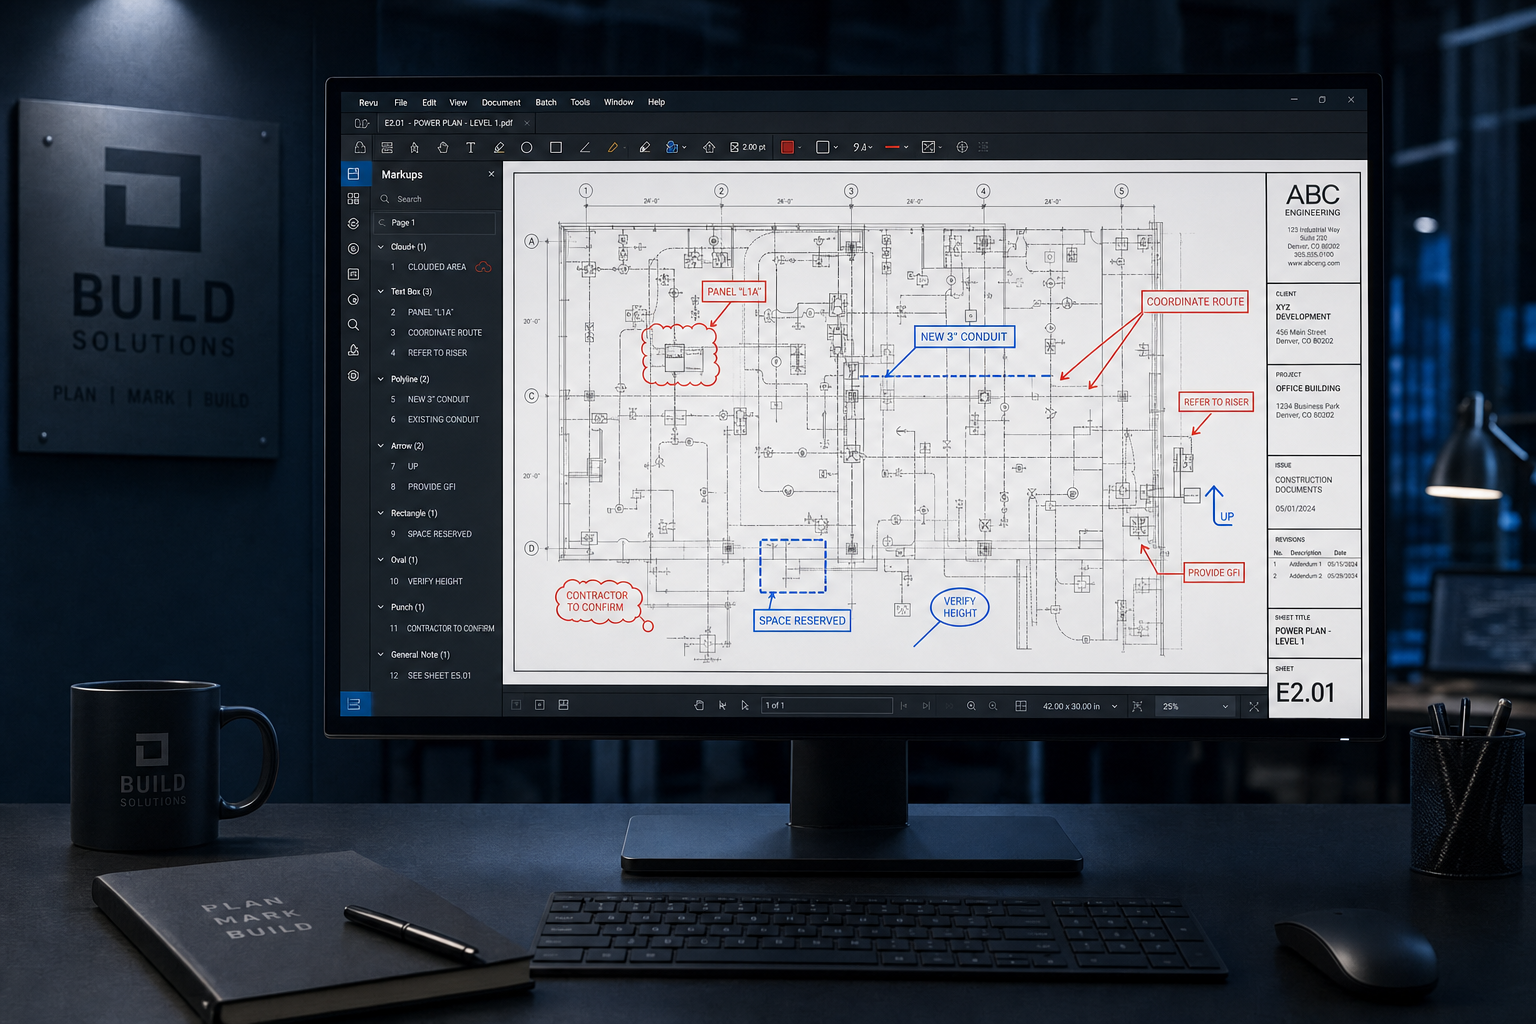The width and height of the screenshot is (1536, 1024).
Task: Select the Highlight tool
Action: click(x=499, y=147)
